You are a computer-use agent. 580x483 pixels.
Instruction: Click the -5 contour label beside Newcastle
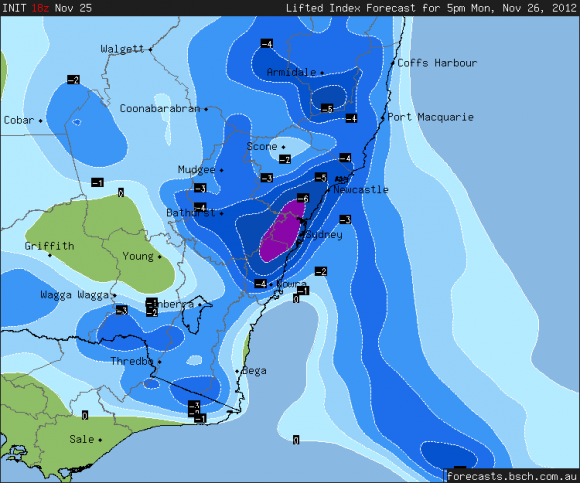pos(321,178)
